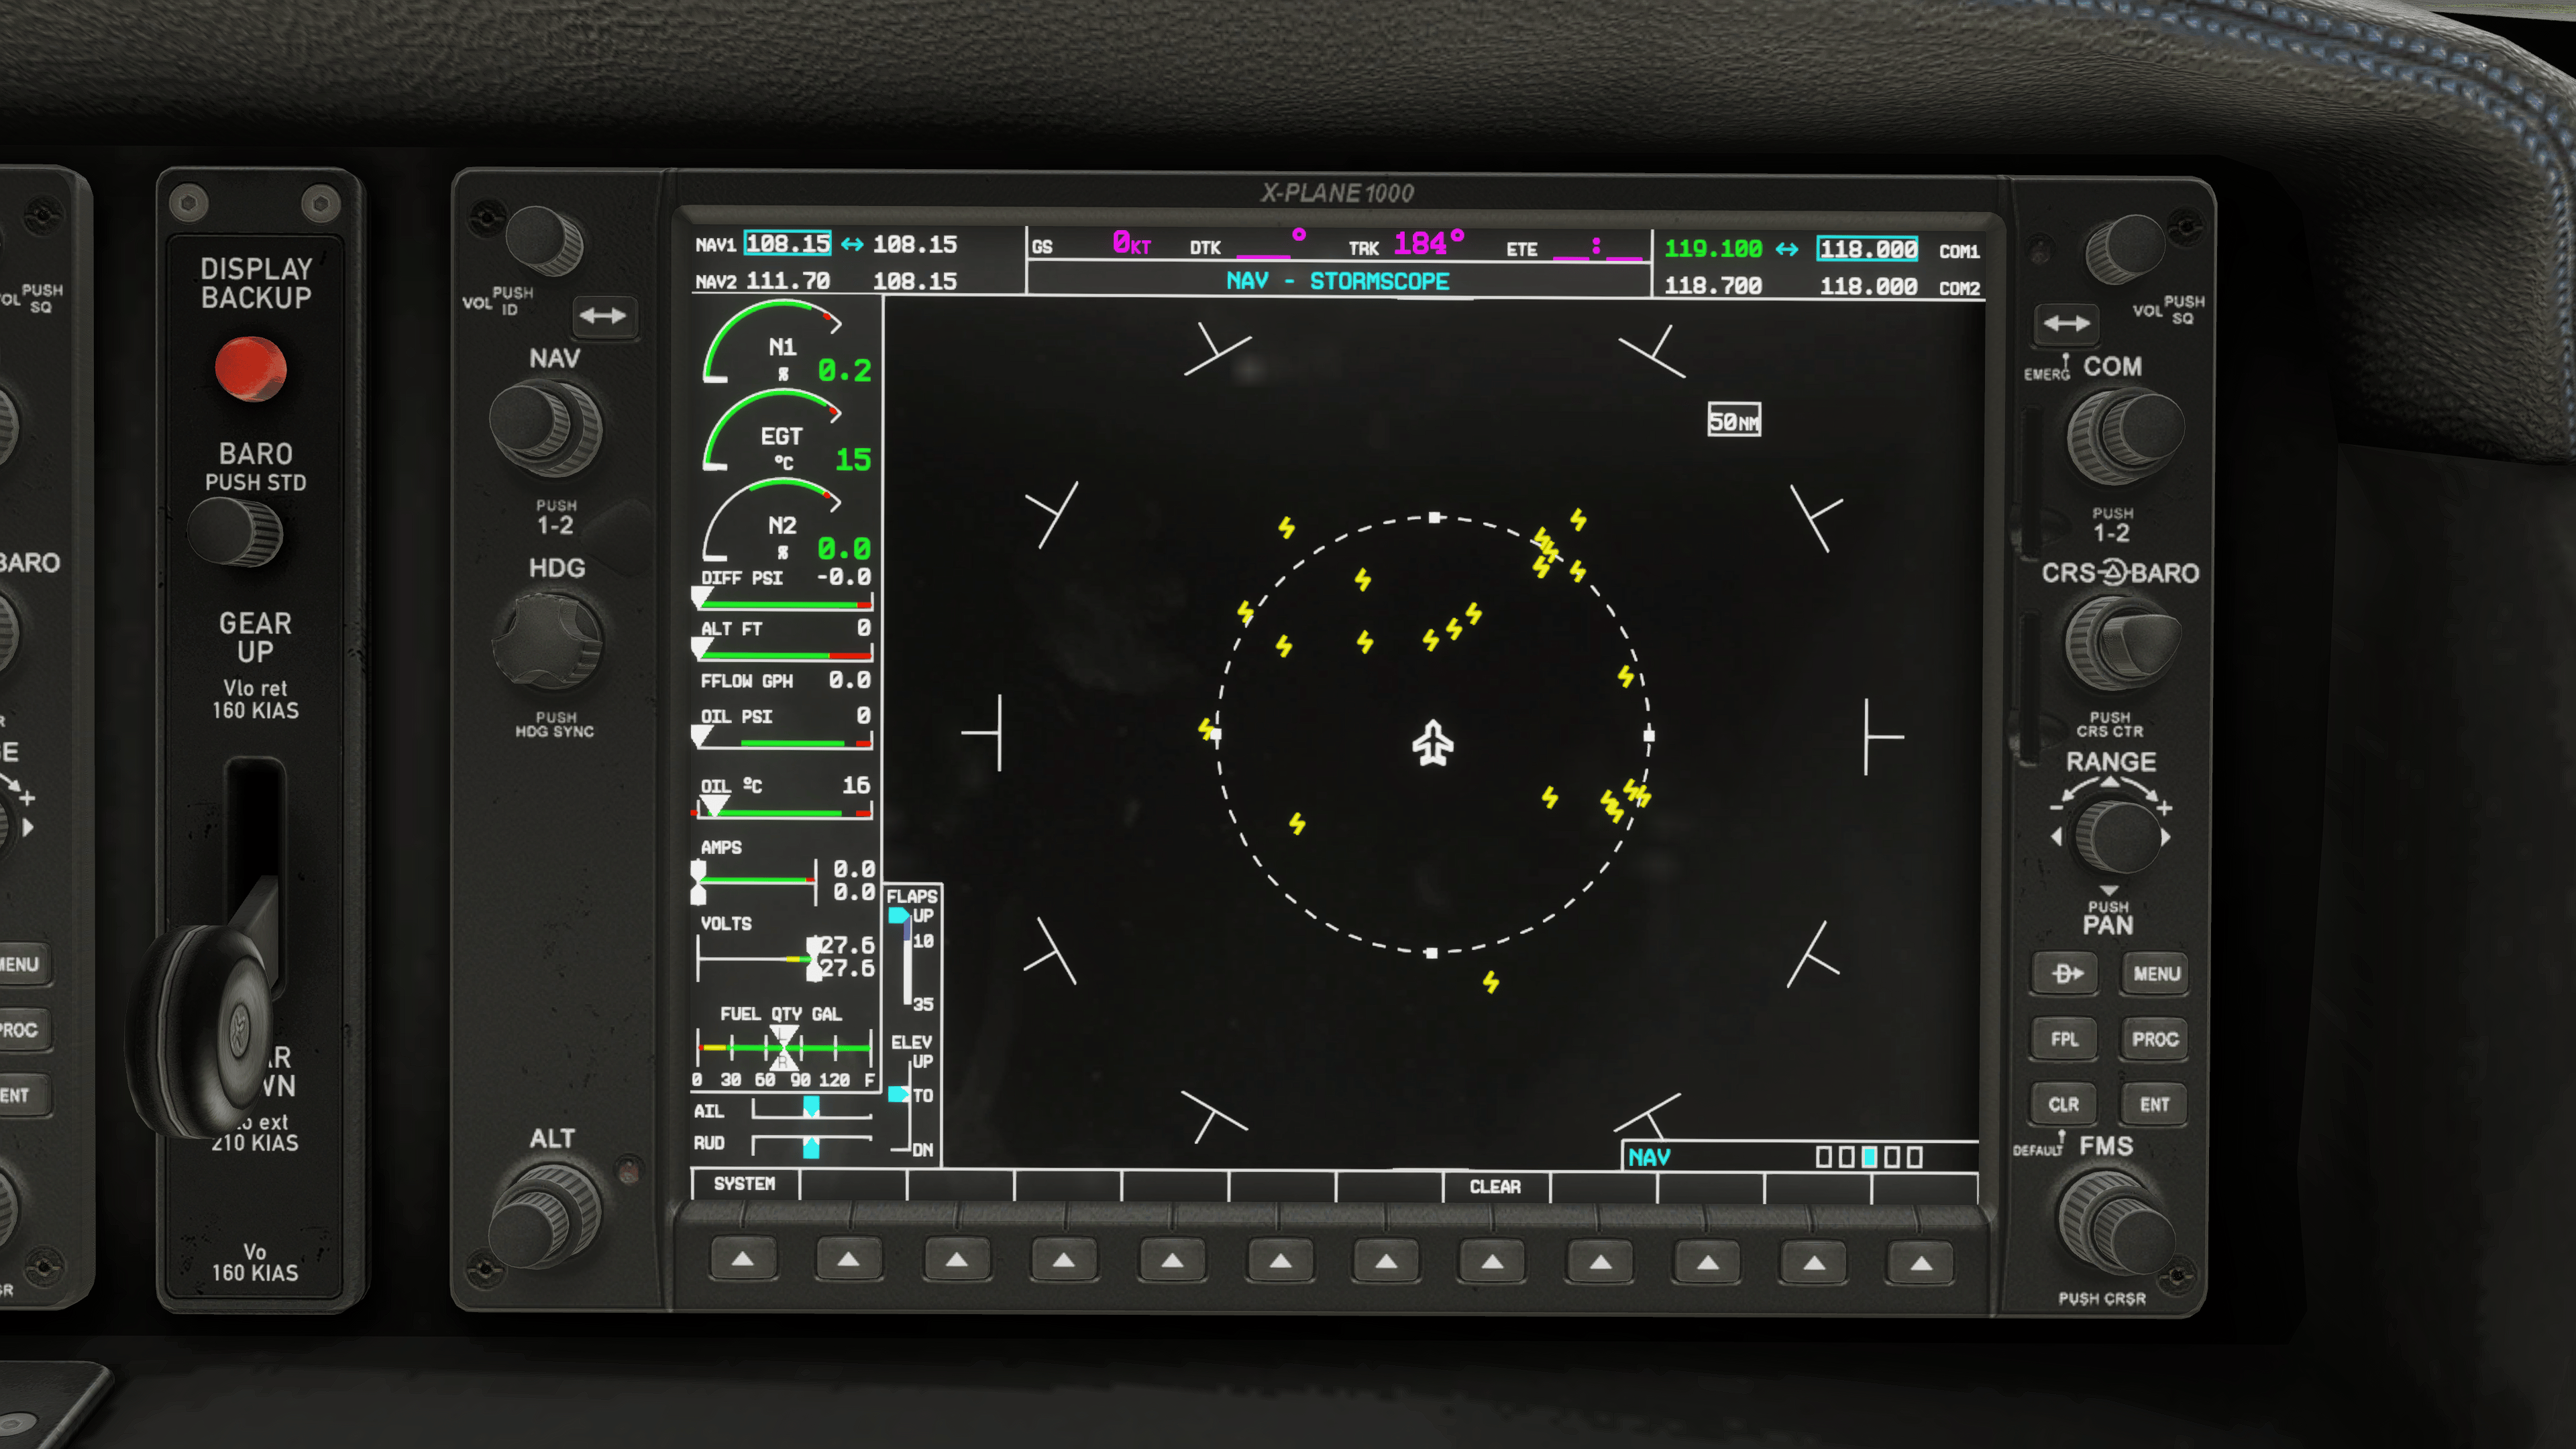The height and width of the screenshot is (1449, 2576).
Task: Click the TRK 184° readout
Action: click(1405, 244)
